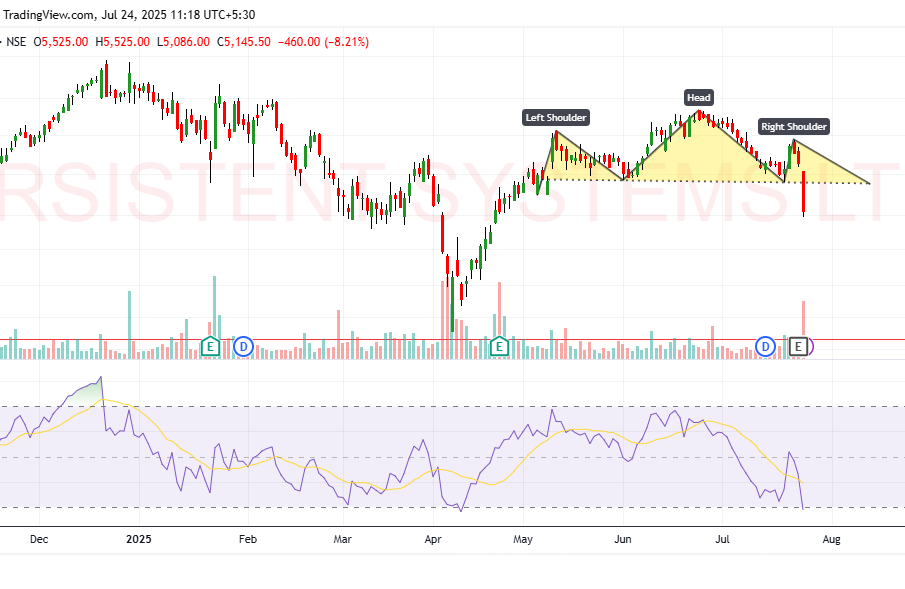The height and width of the screenshot is (589, 905).
Task: Click the Apr label on time axis
Action: (x=433, y=539)
